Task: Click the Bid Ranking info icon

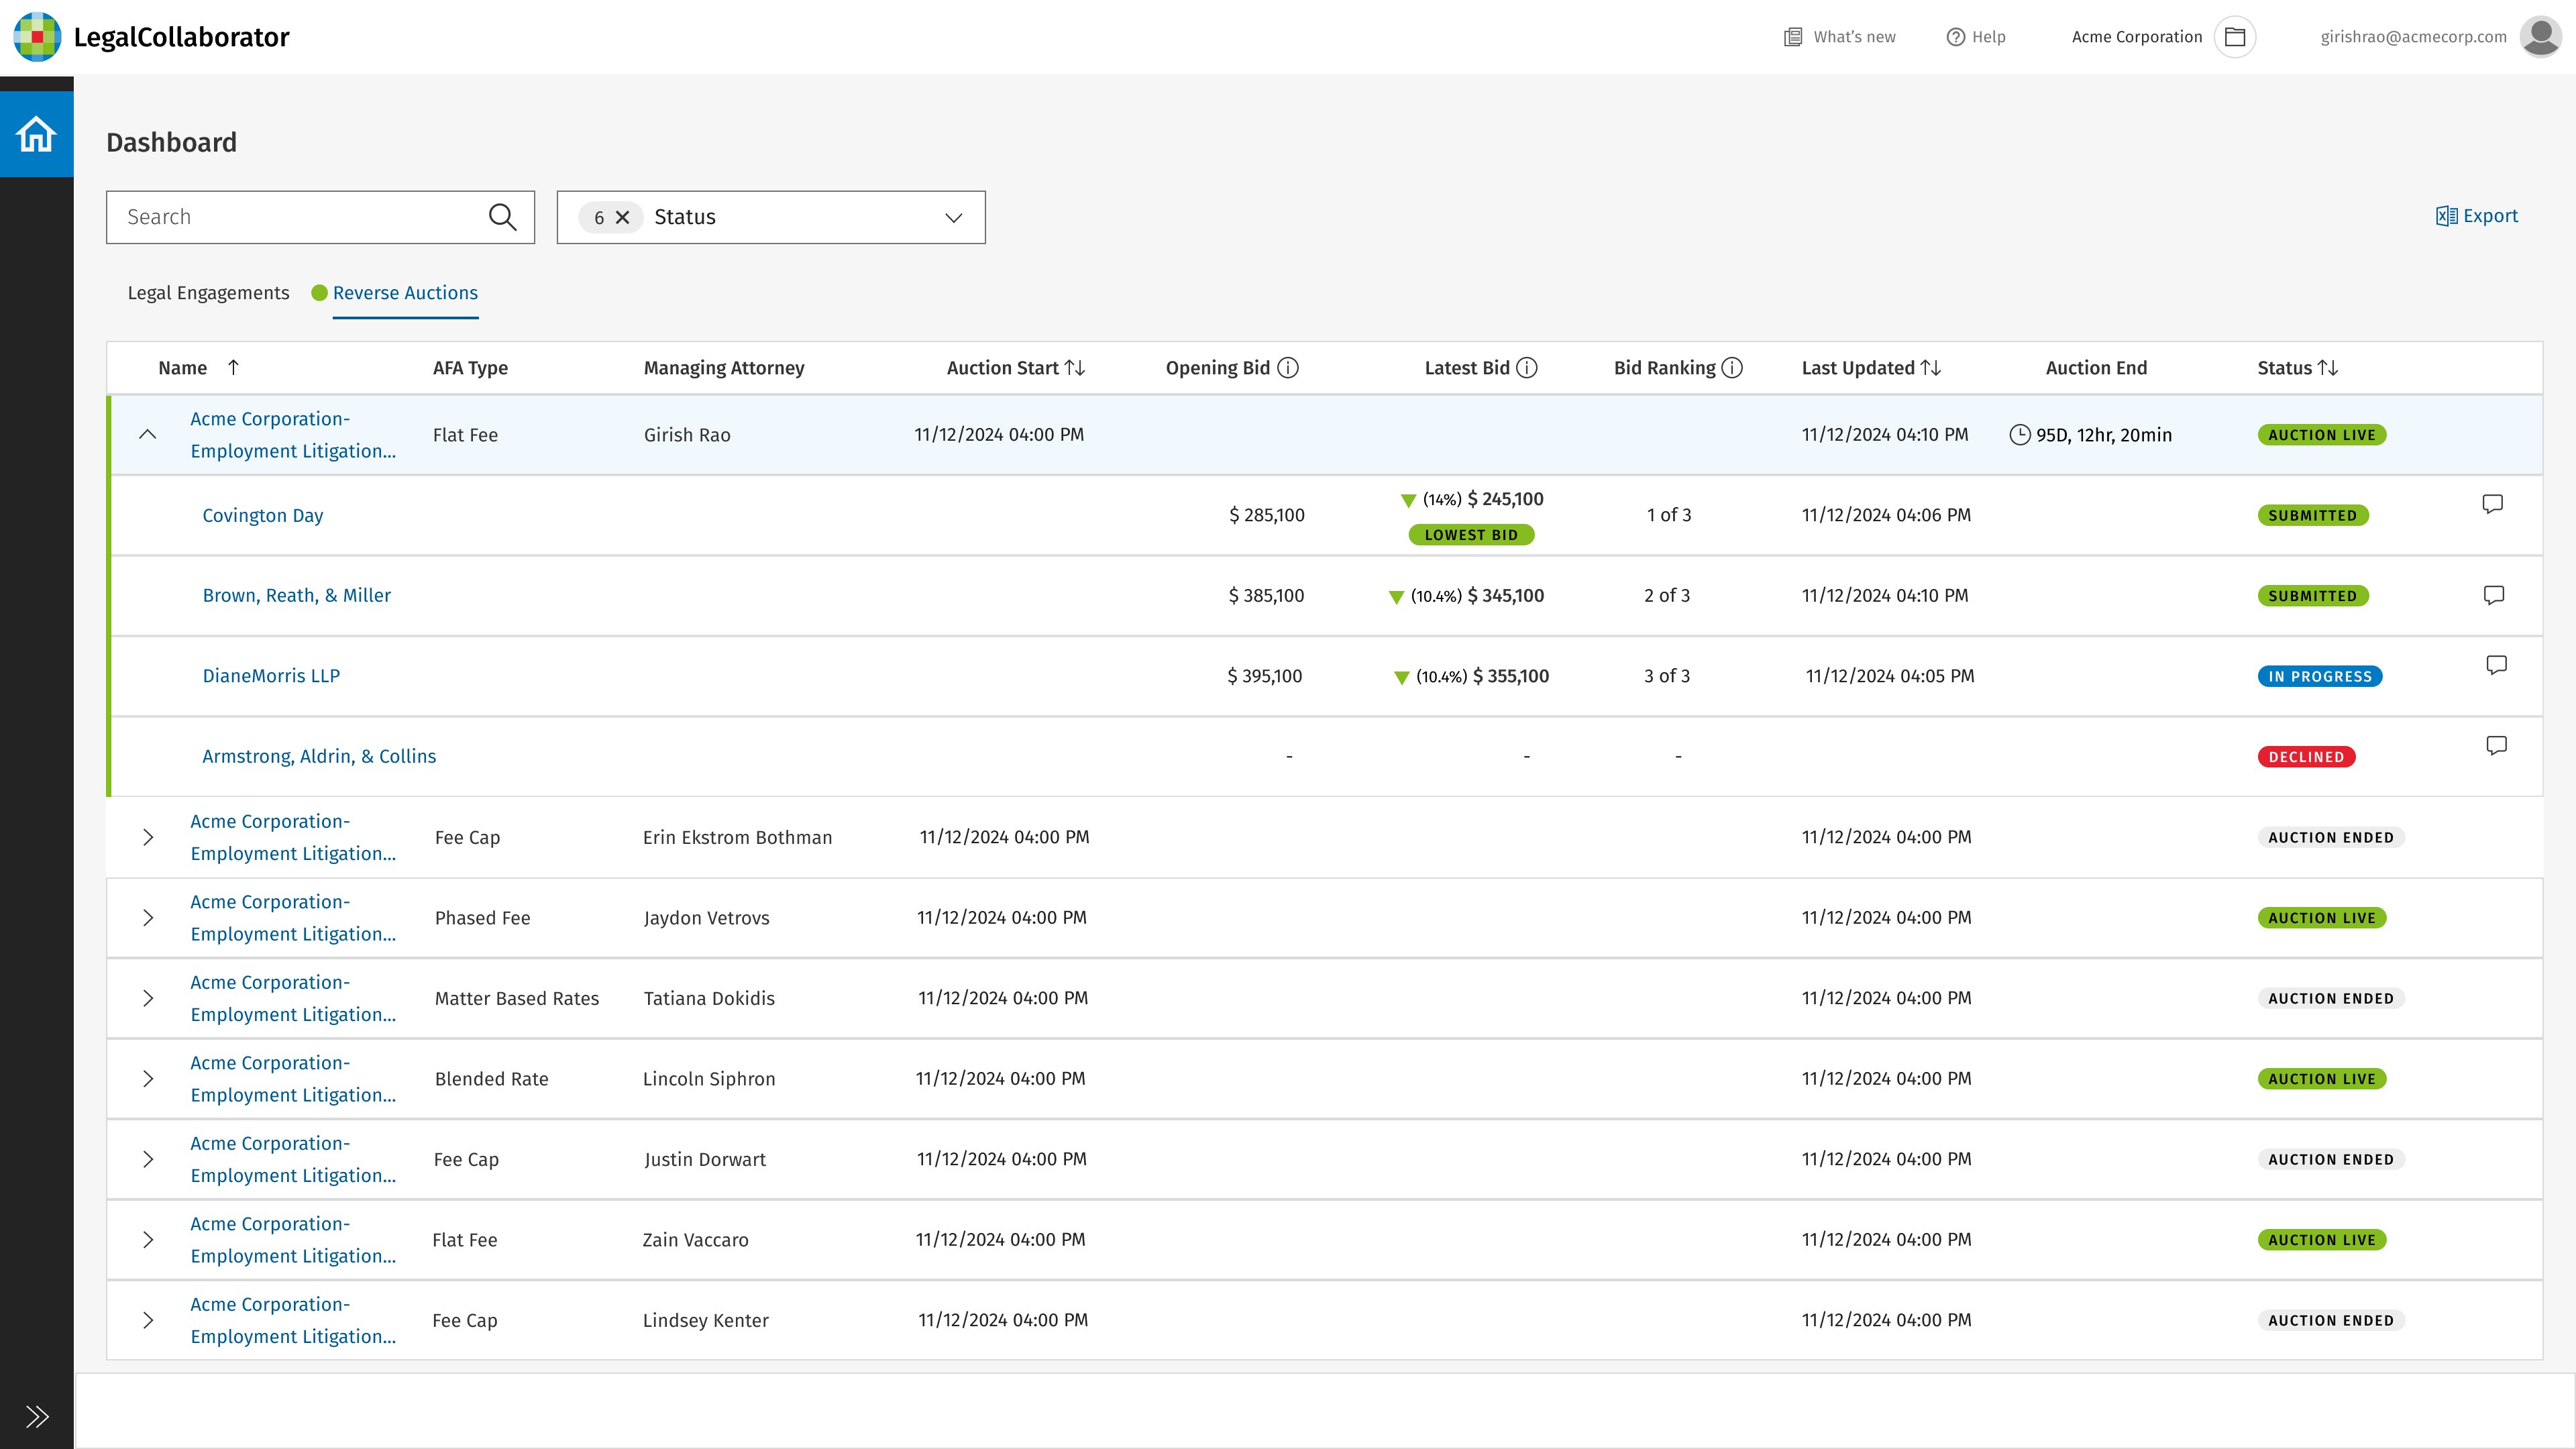Action: click(x=1732, y=368)
